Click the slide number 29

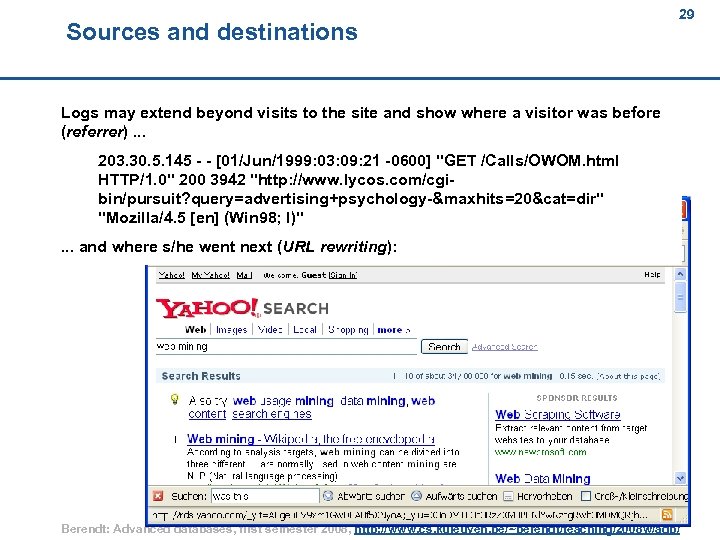pyautogui.click(x=686, y=14)
